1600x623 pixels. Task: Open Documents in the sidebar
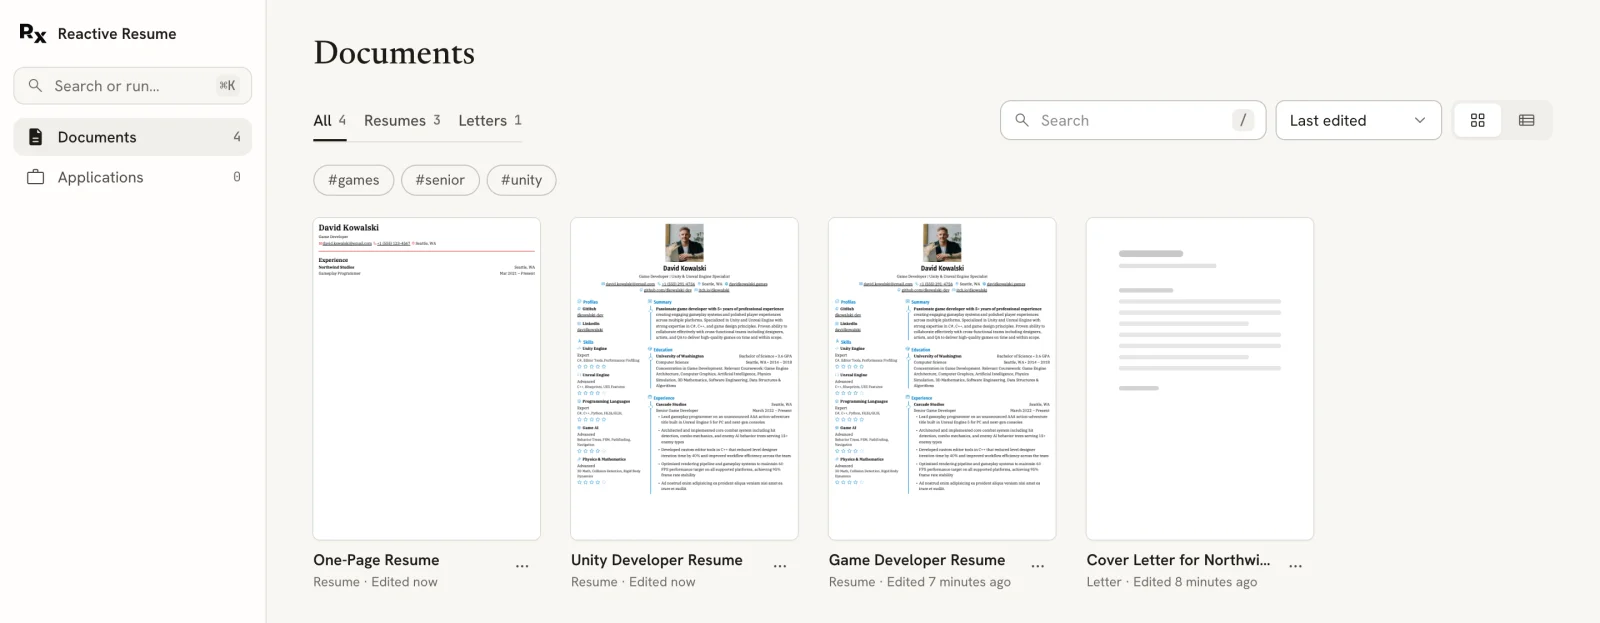click(133, 137)
